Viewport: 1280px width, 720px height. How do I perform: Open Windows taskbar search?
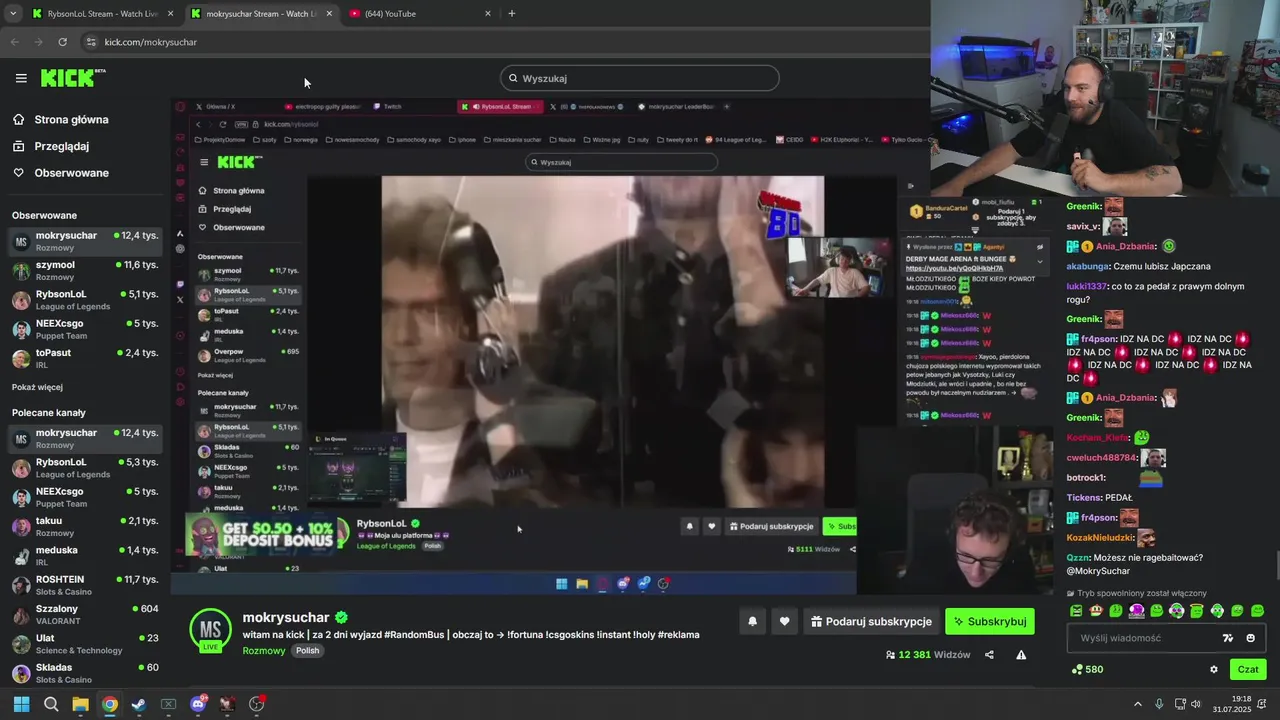(51, 704)
